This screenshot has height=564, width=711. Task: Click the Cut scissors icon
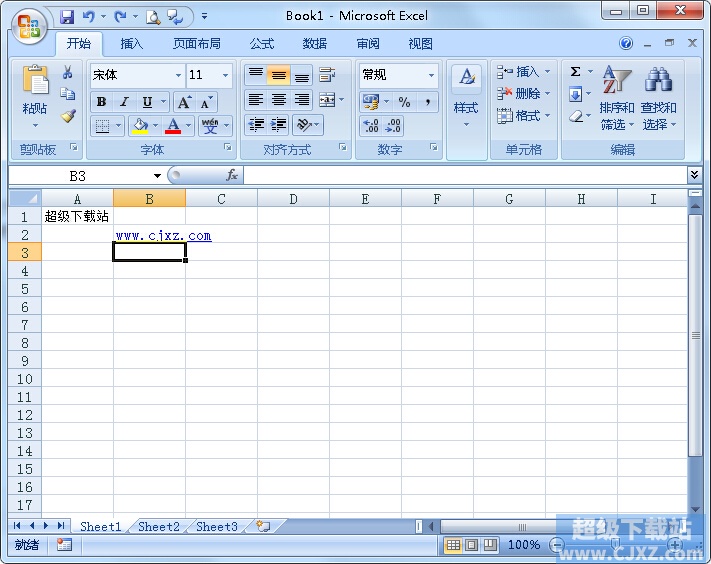point(68,73)
